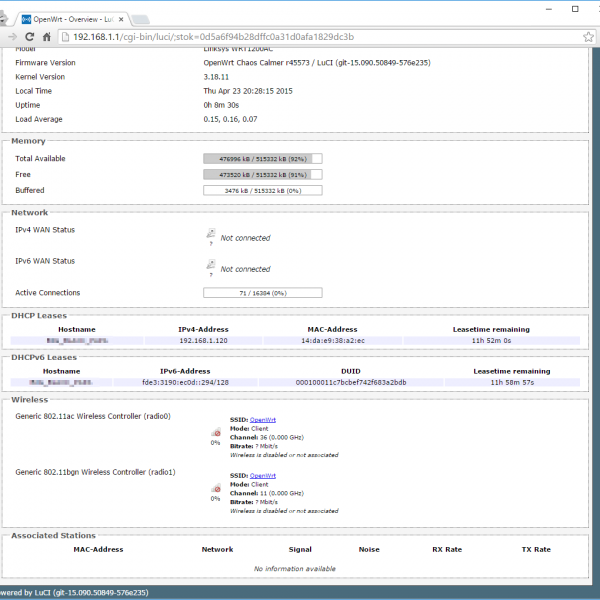Select the OpenWrt - Overview browser tab
Viewport: 600px width, 600px height.
click(70, 18)
